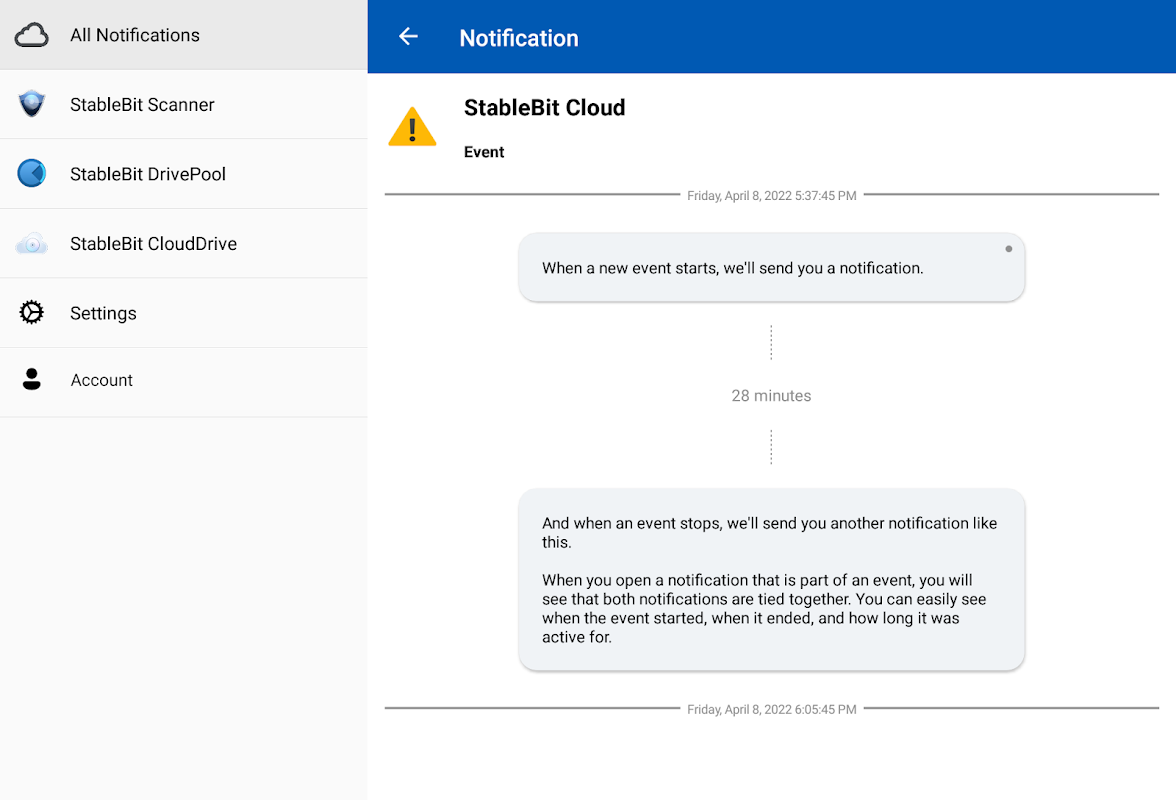Open StableBit DrivePool from the sidebar
This screenshot has height=800, width=1176.
[x=148, y=174]
